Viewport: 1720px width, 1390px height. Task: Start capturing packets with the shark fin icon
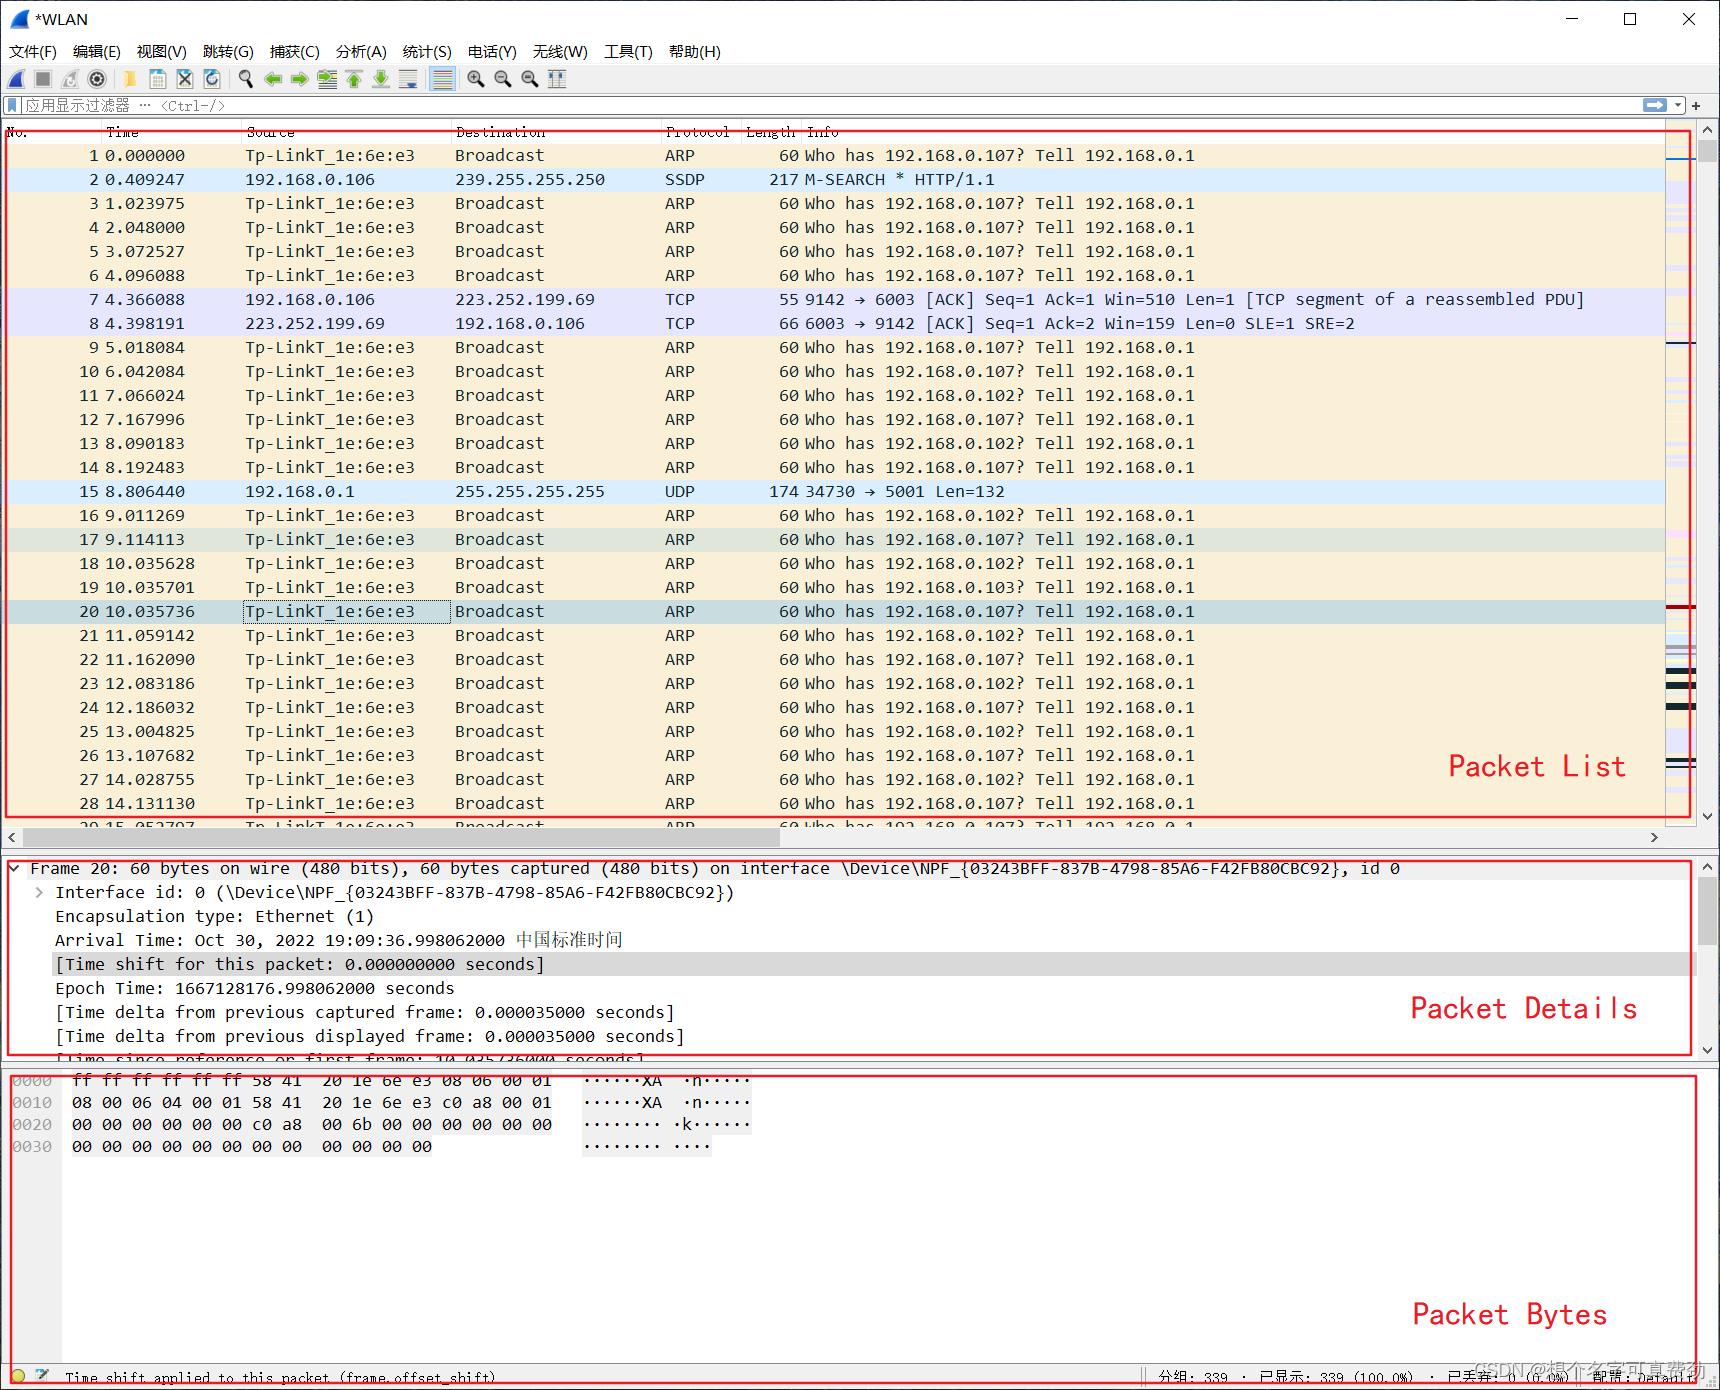pyautogui.click(x=17, y=79)
